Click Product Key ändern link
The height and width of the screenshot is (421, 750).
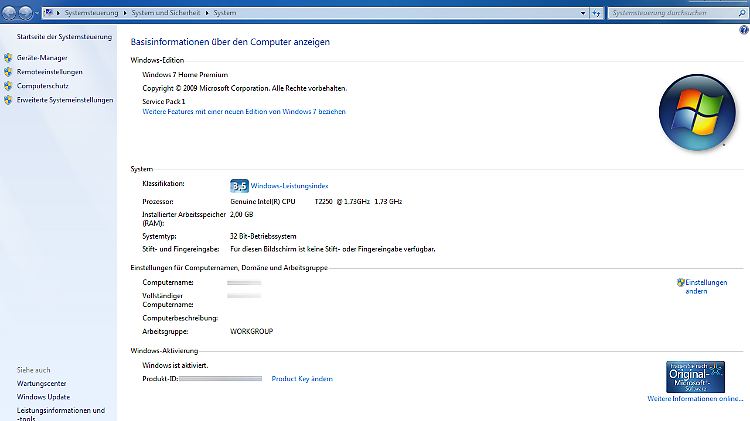(302, 379)
